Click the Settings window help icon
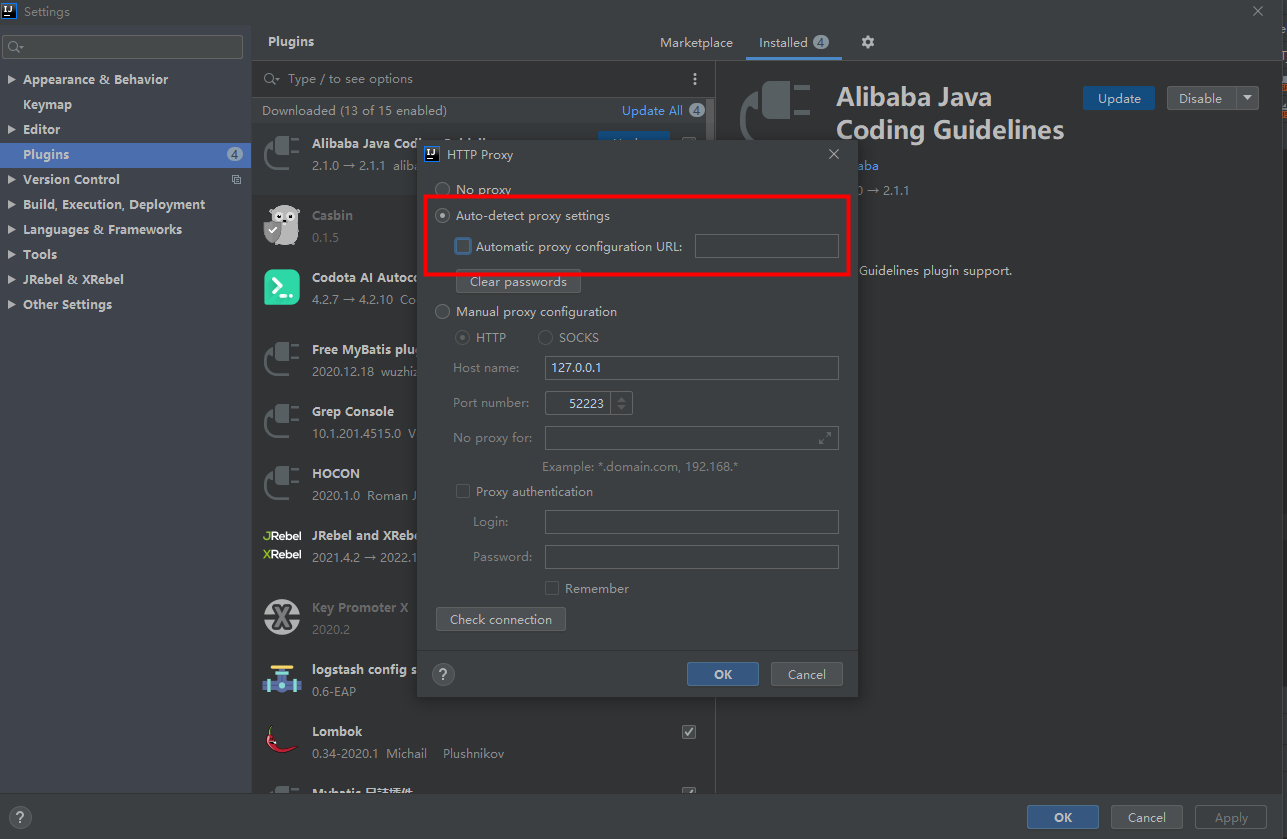Image resolution: width=1287 pixels, height=839 pixels. (19, 817)
